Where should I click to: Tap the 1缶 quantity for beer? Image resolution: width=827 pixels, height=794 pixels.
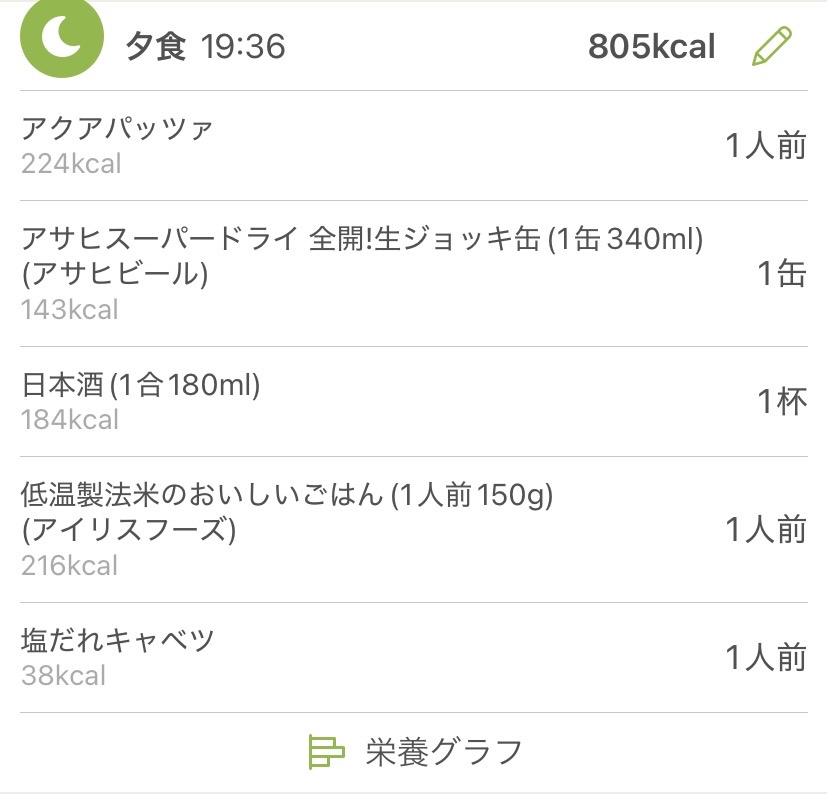(781, 273)
